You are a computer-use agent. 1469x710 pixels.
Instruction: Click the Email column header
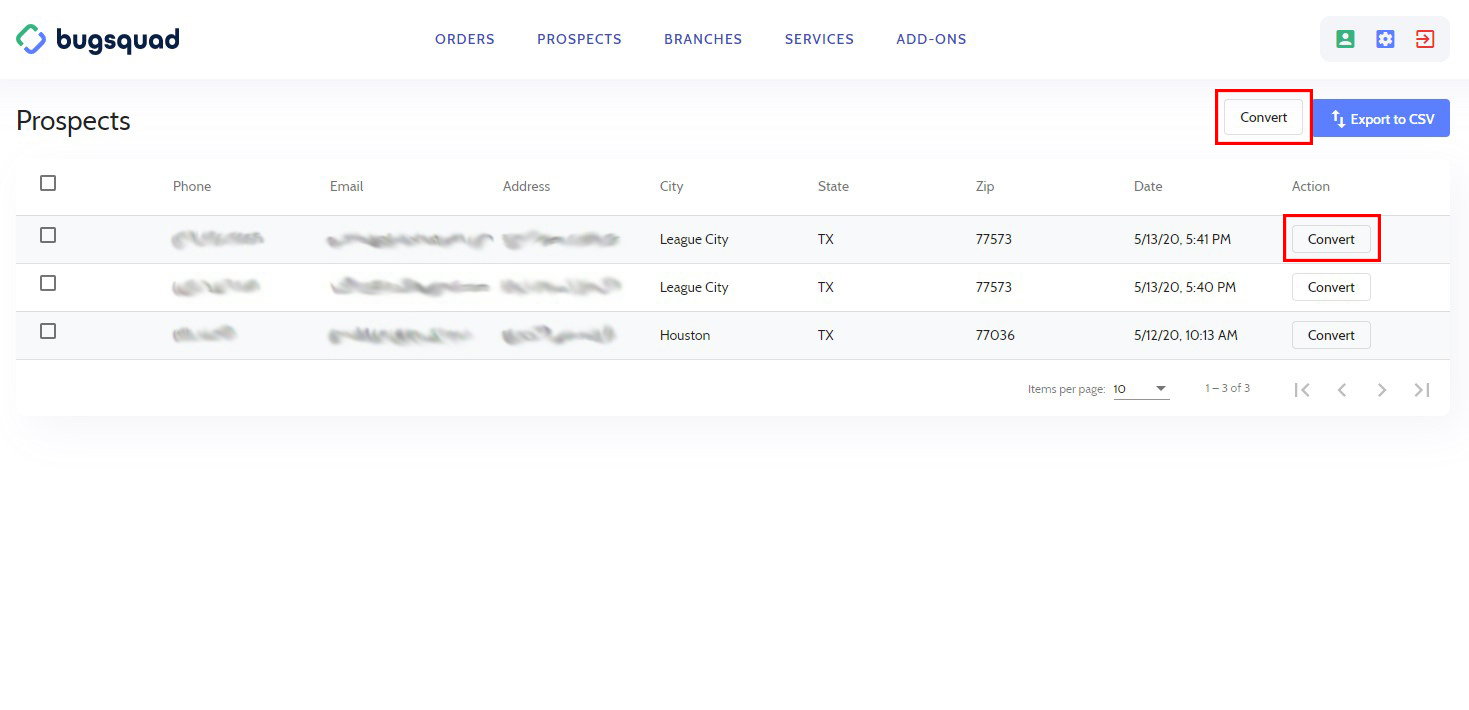[x=347, y=186]
